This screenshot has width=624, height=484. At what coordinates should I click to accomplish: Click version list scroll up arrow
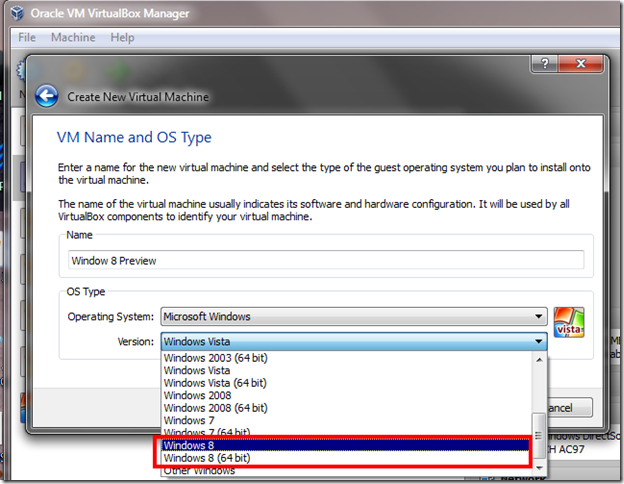coord(539,359)
